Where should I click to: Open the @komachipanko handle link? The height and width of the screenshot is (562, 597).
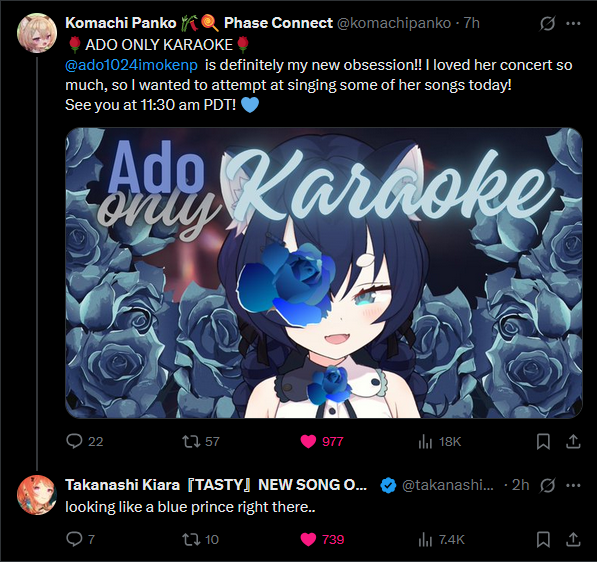[x=394, y=23]
